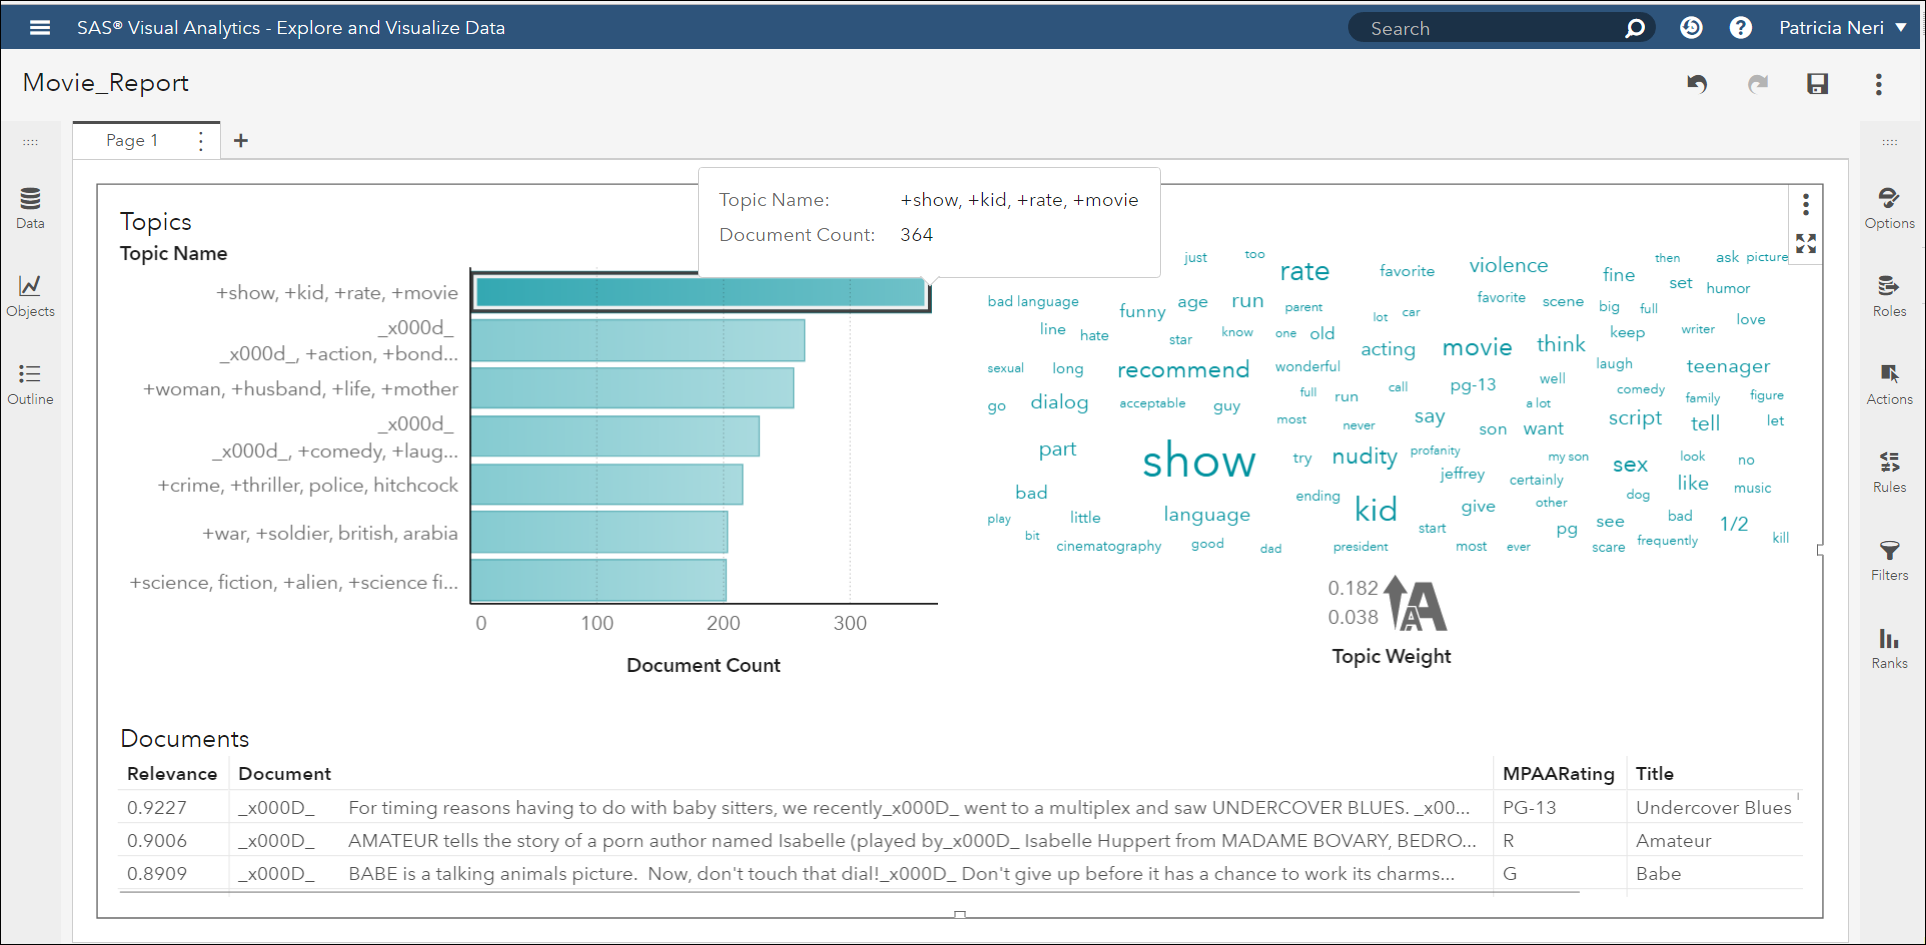Open the Filters pane
1926x945 pixels.
[1889, 560]
